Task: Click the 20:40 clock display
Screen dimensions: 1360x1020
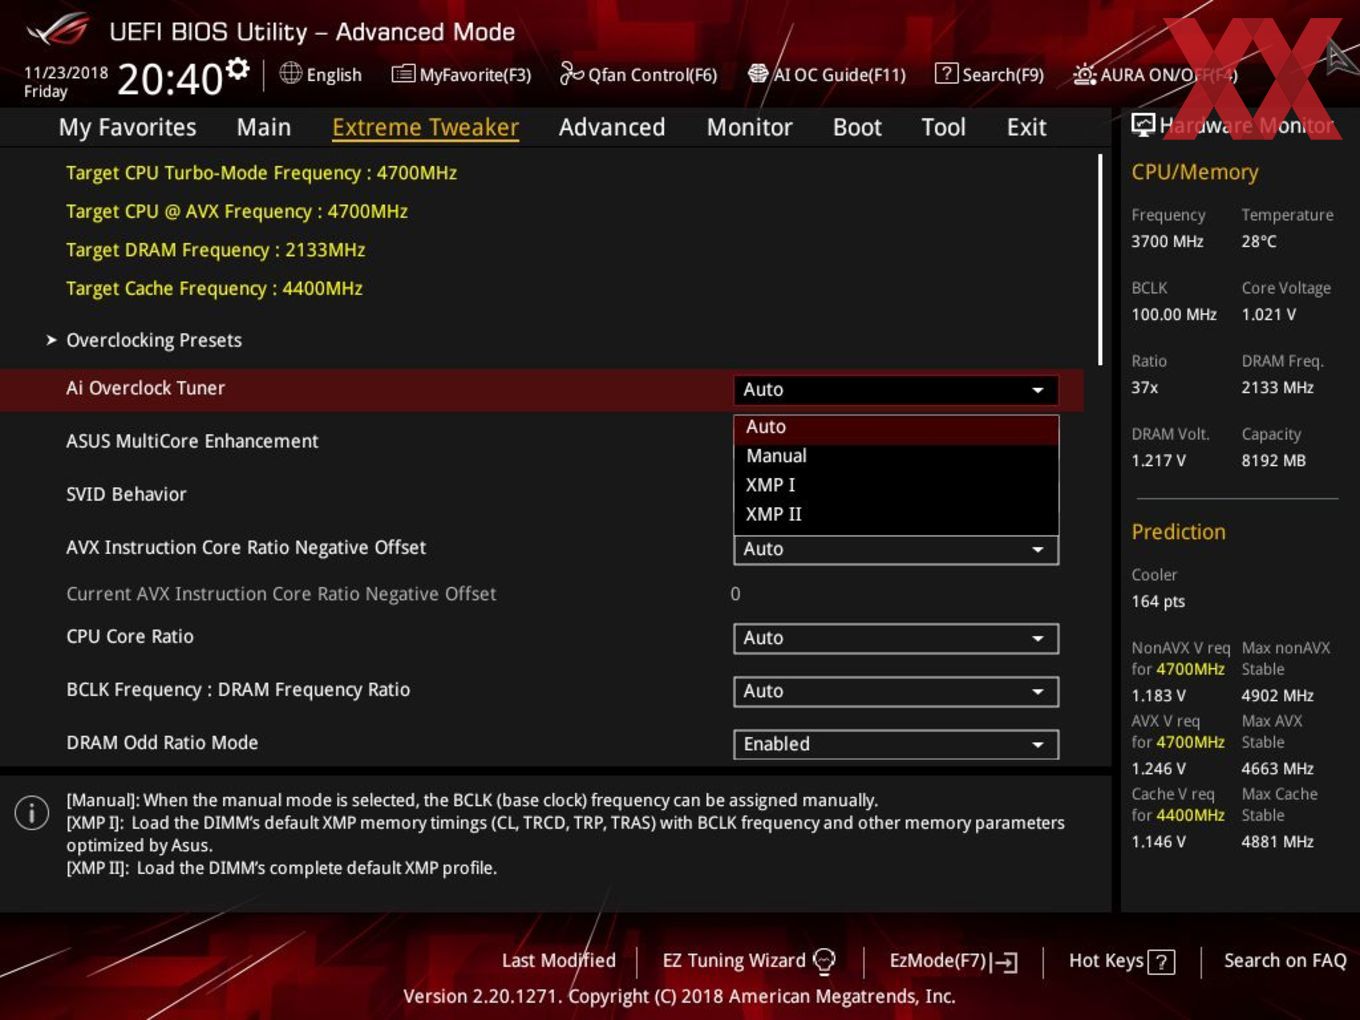Action: [169, 79]
